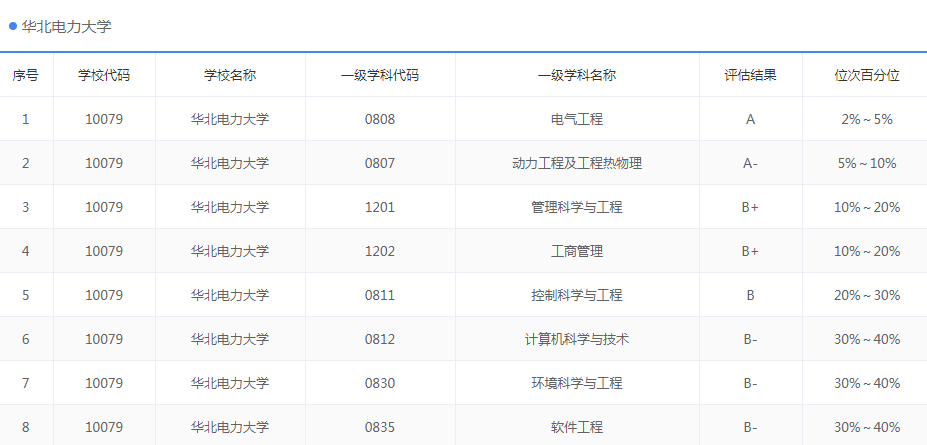Click the blue dot before 华北电力大学 title

13,26
